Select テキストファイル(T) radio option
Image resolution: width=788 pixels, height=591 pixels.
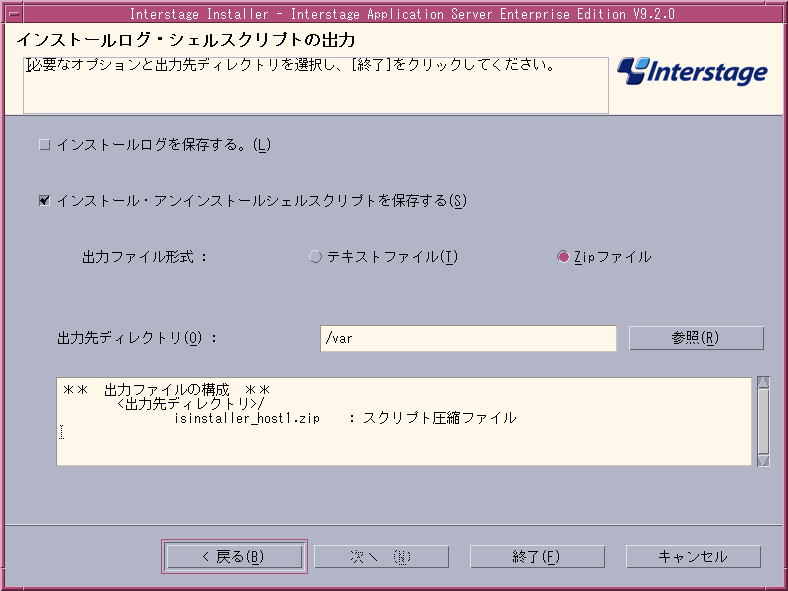point(315,257)
